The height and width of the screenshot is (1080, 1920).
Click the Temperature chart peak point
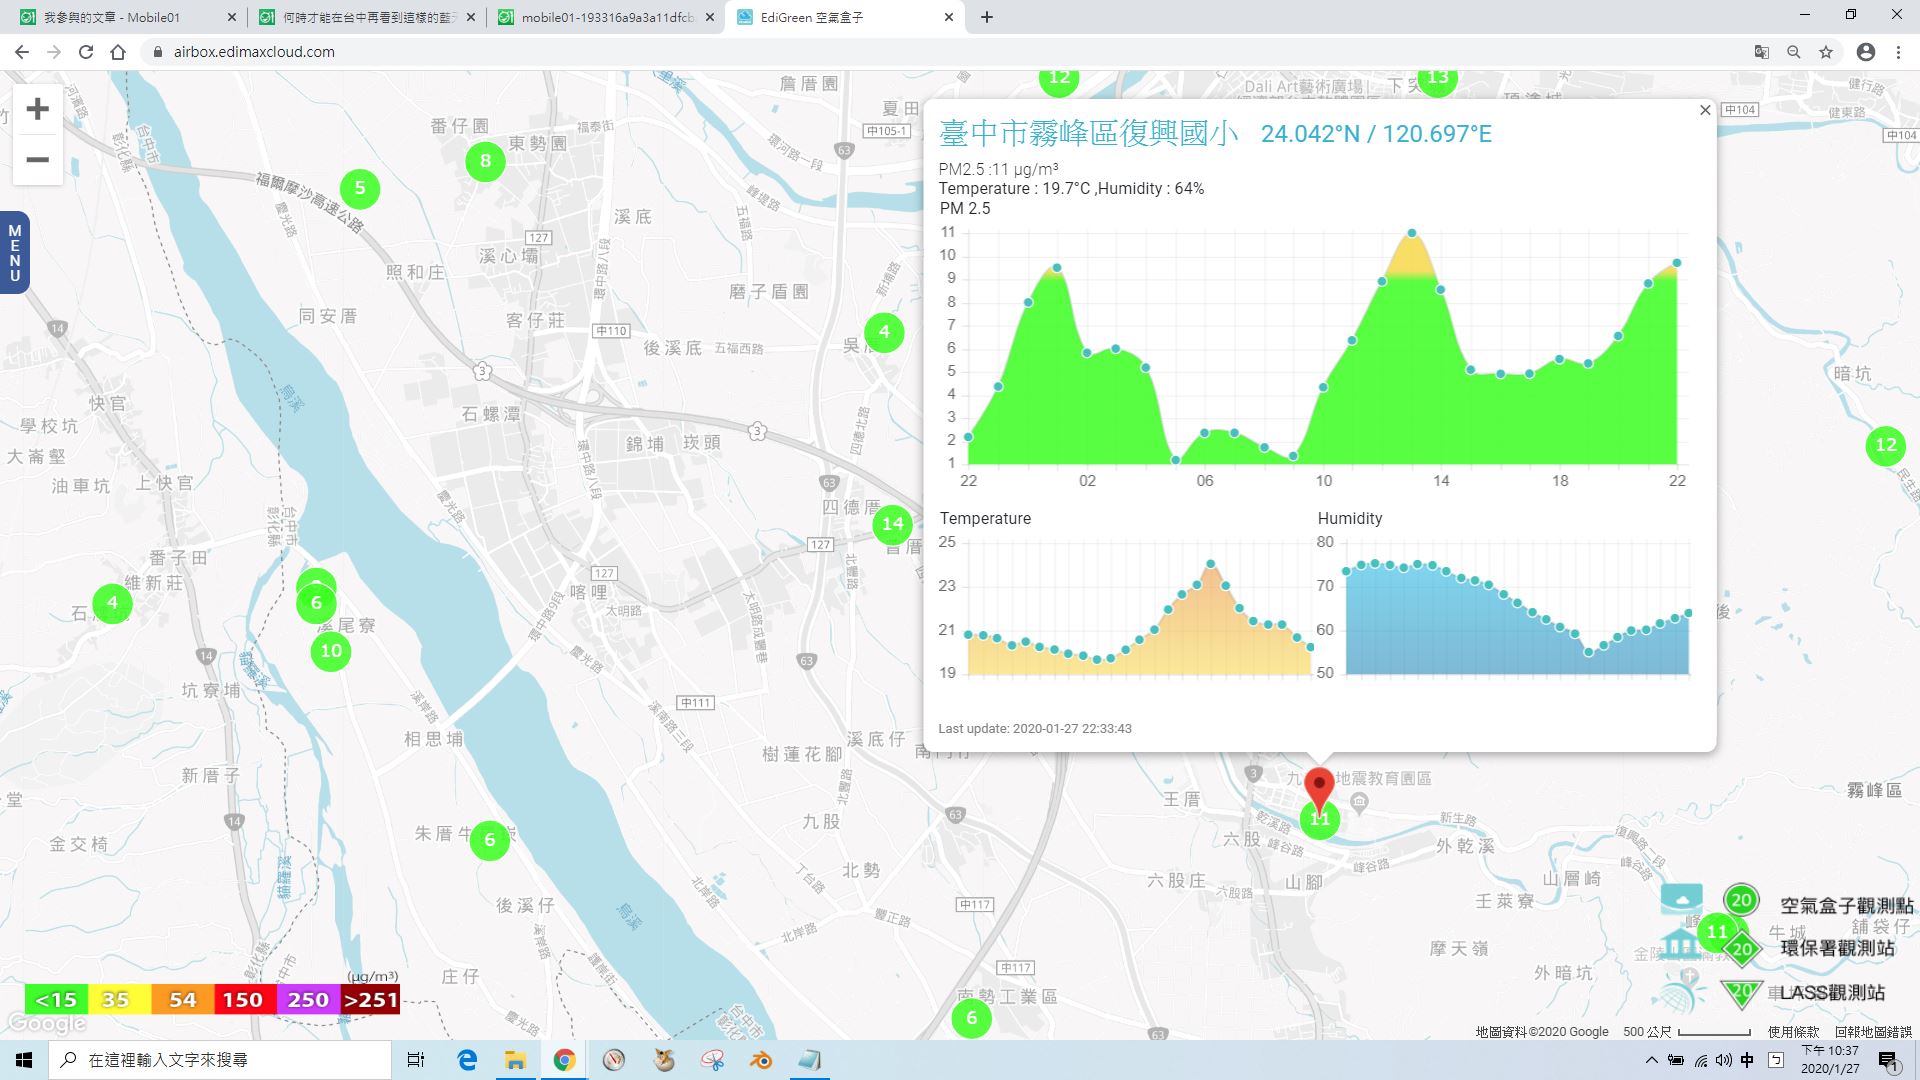click(1211, 564)
